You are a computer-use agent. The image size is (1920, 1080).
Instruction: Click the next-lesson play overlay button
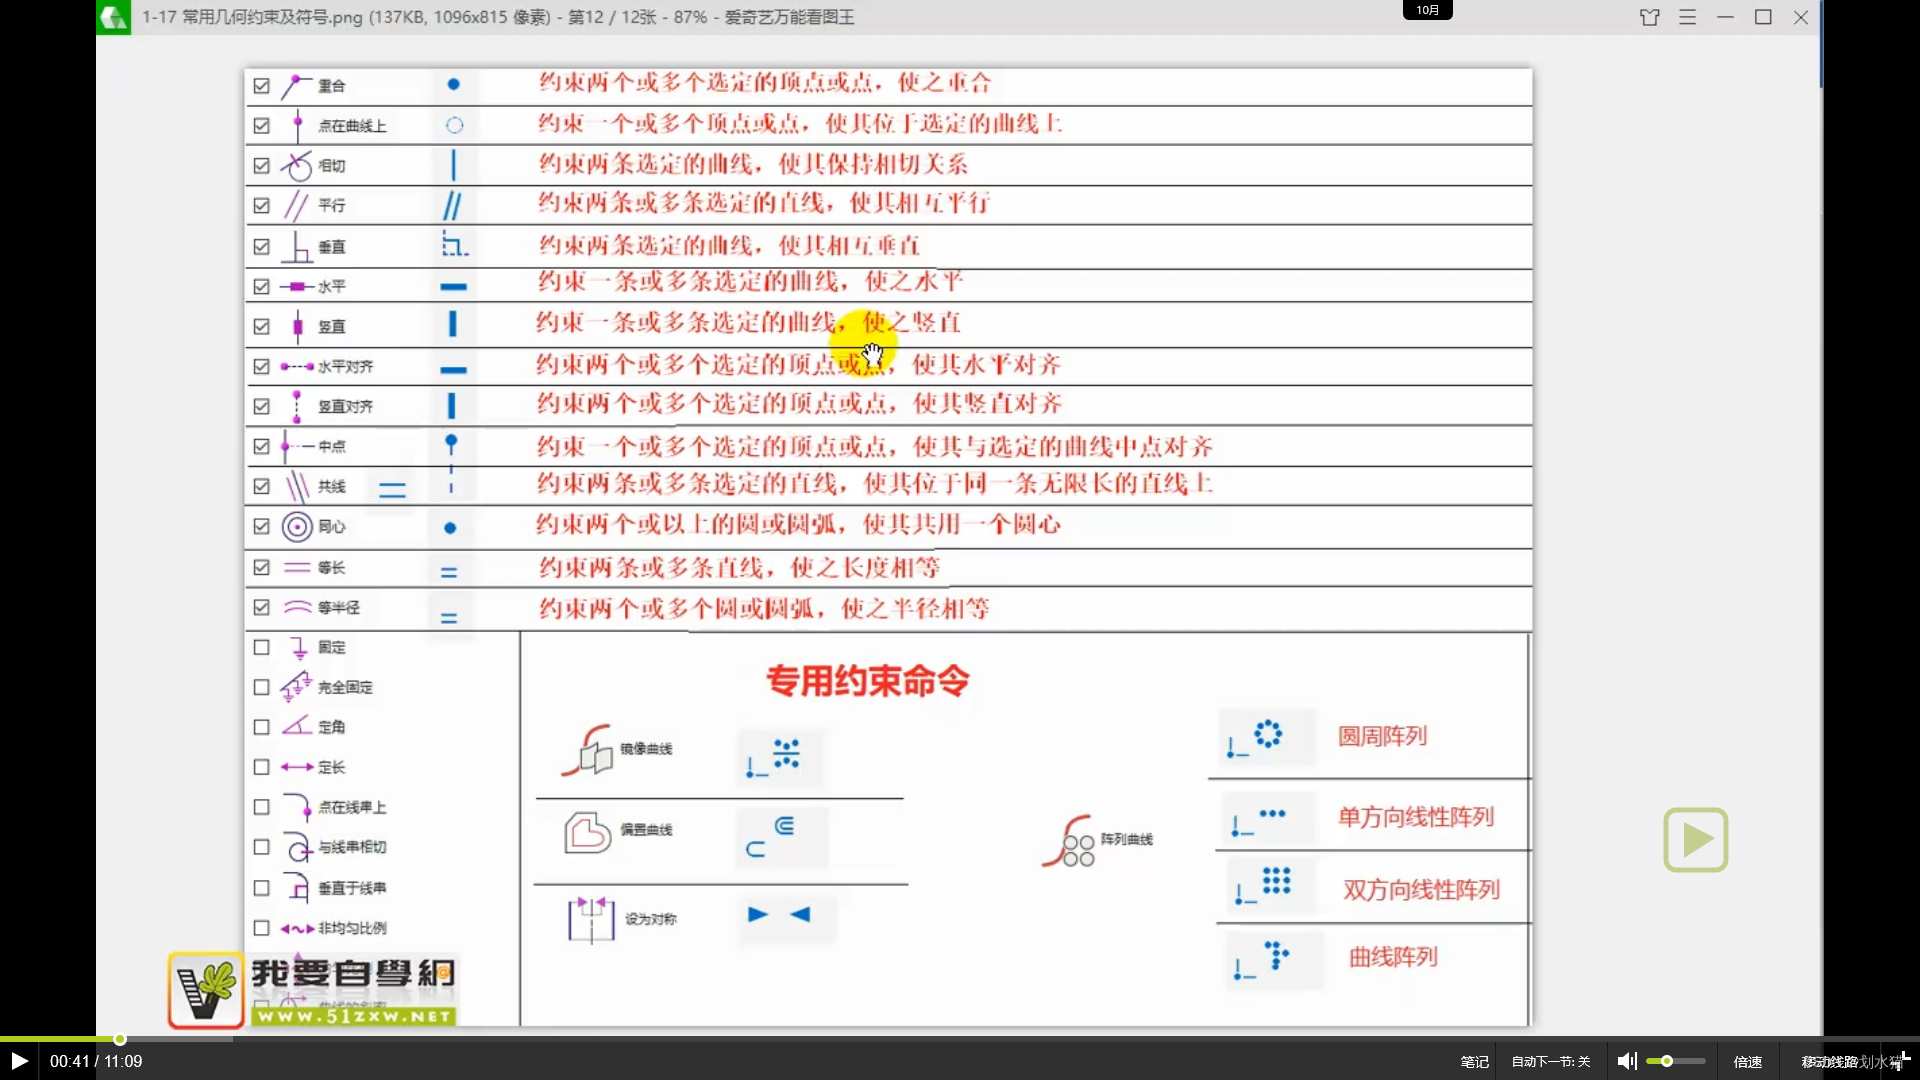tap(1695, 840)
